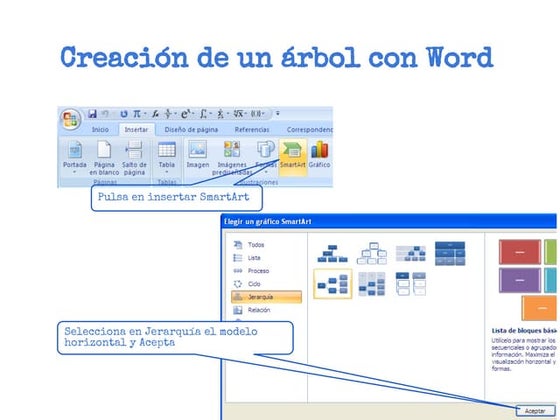Click the e-power script equation icon

click(185, 114)
